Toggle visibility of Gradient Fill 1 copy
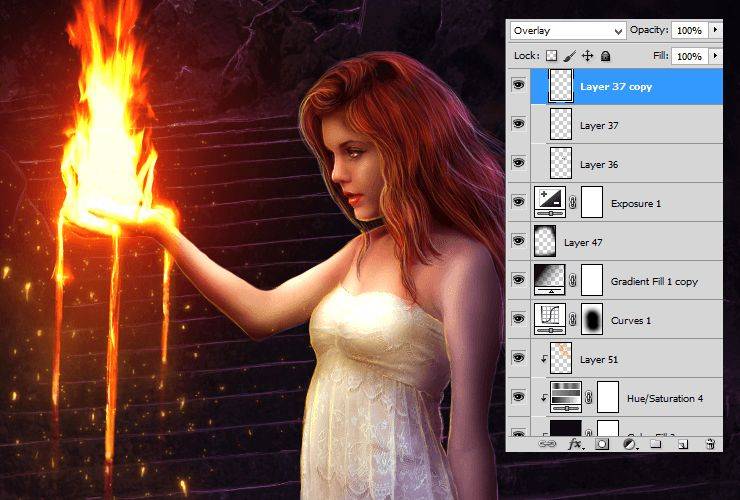This screenshot has width=740, height=500. point(518,280)
